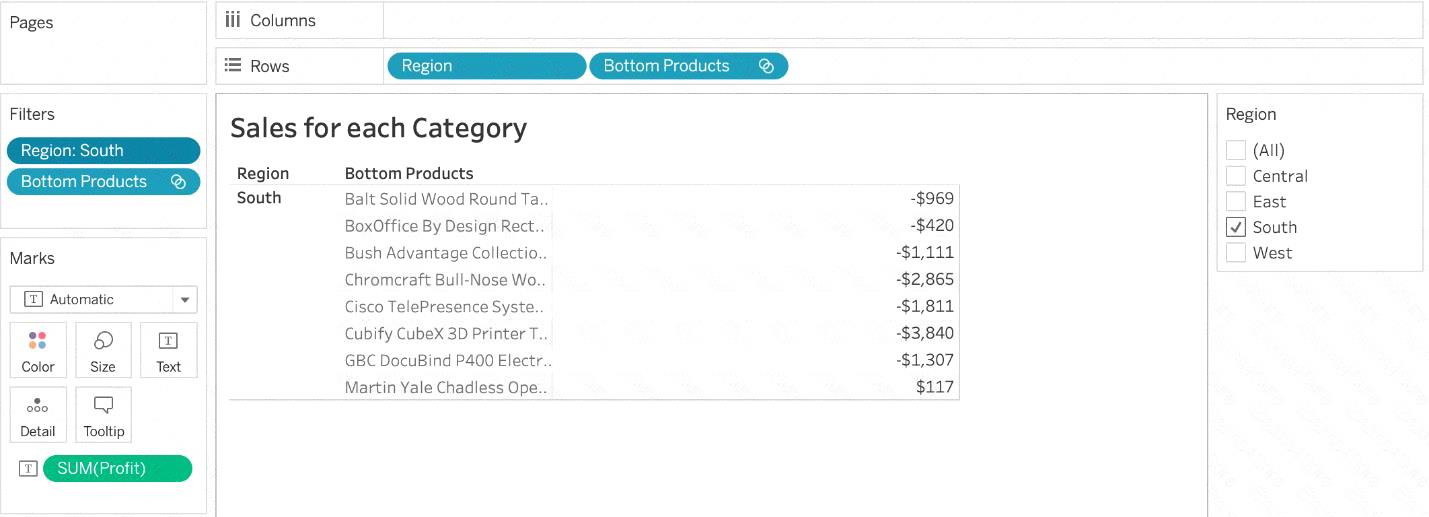The height and width of the screenshot is (517, 1429).
Task: Open the Color marks card
Action: [38, 350]
